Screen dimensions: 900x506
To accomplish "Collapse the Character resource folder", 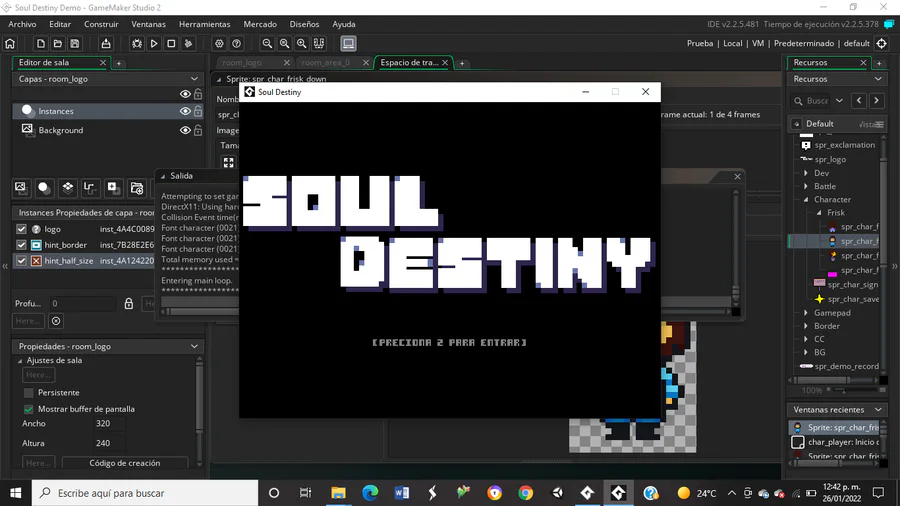I will (x=806, y=200).
